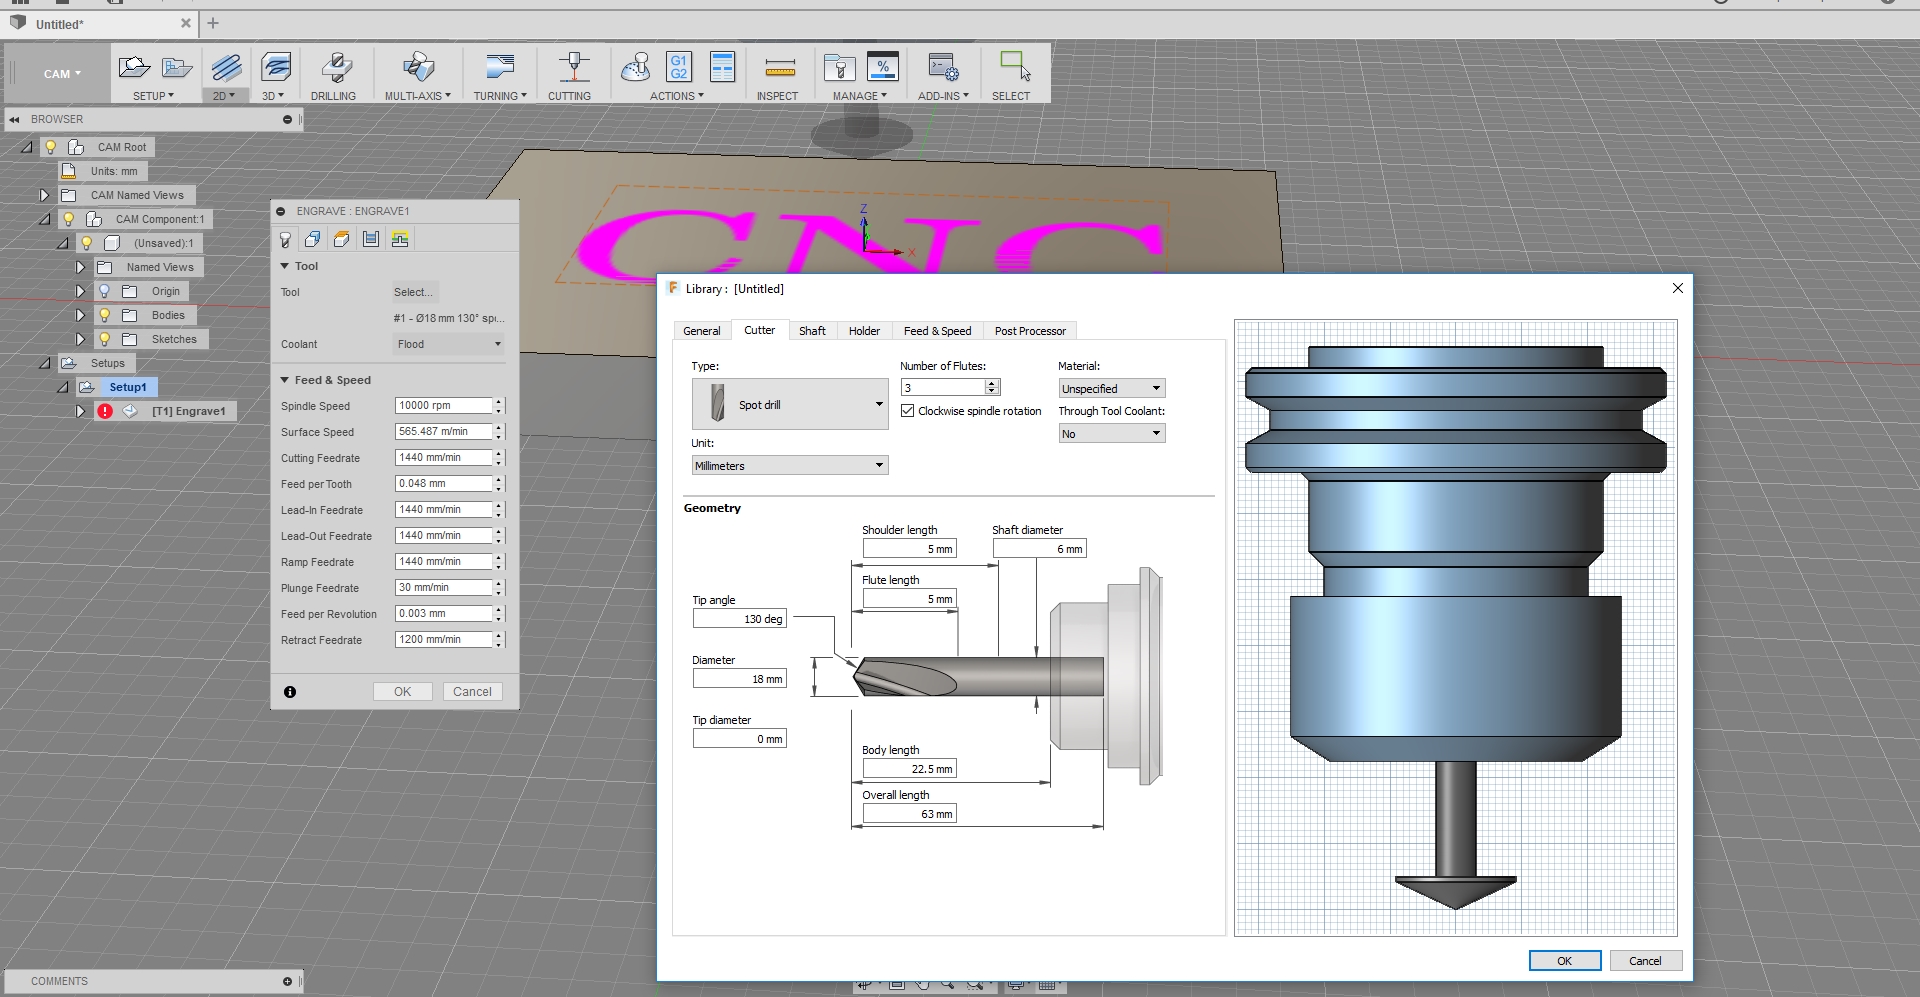Screen dimensions: 1920x997
Task: Open the Add-Ins scripts icon
Action: pyautogui.click(x=942, y=69)
